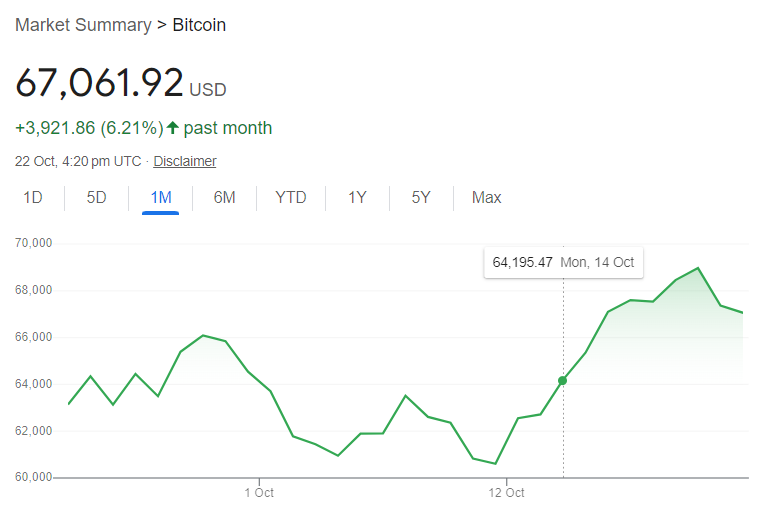Click the 70,000 y-axis label
Image resolution: width=761 pixels, height=511 pixels.
33,244
